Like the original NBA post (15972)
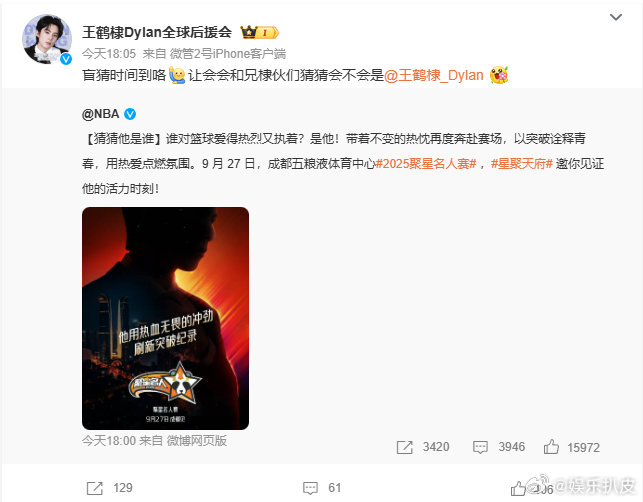Screen dimensions: 643x502 pyautogui.click(x=551, y=447)
